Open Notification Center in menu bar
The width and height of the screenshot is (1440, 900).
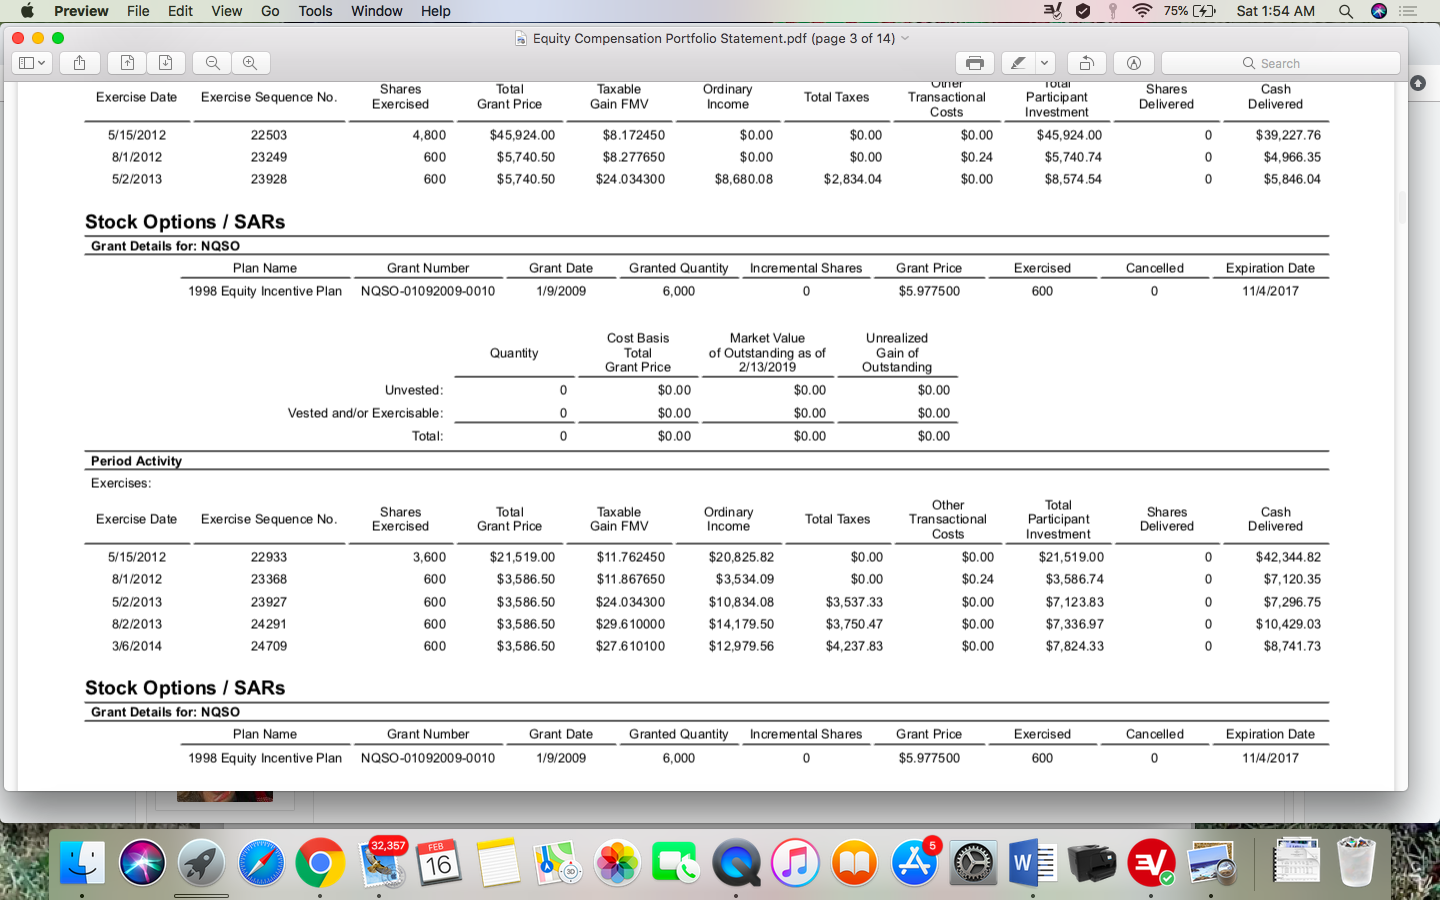tap(1409, 11)
